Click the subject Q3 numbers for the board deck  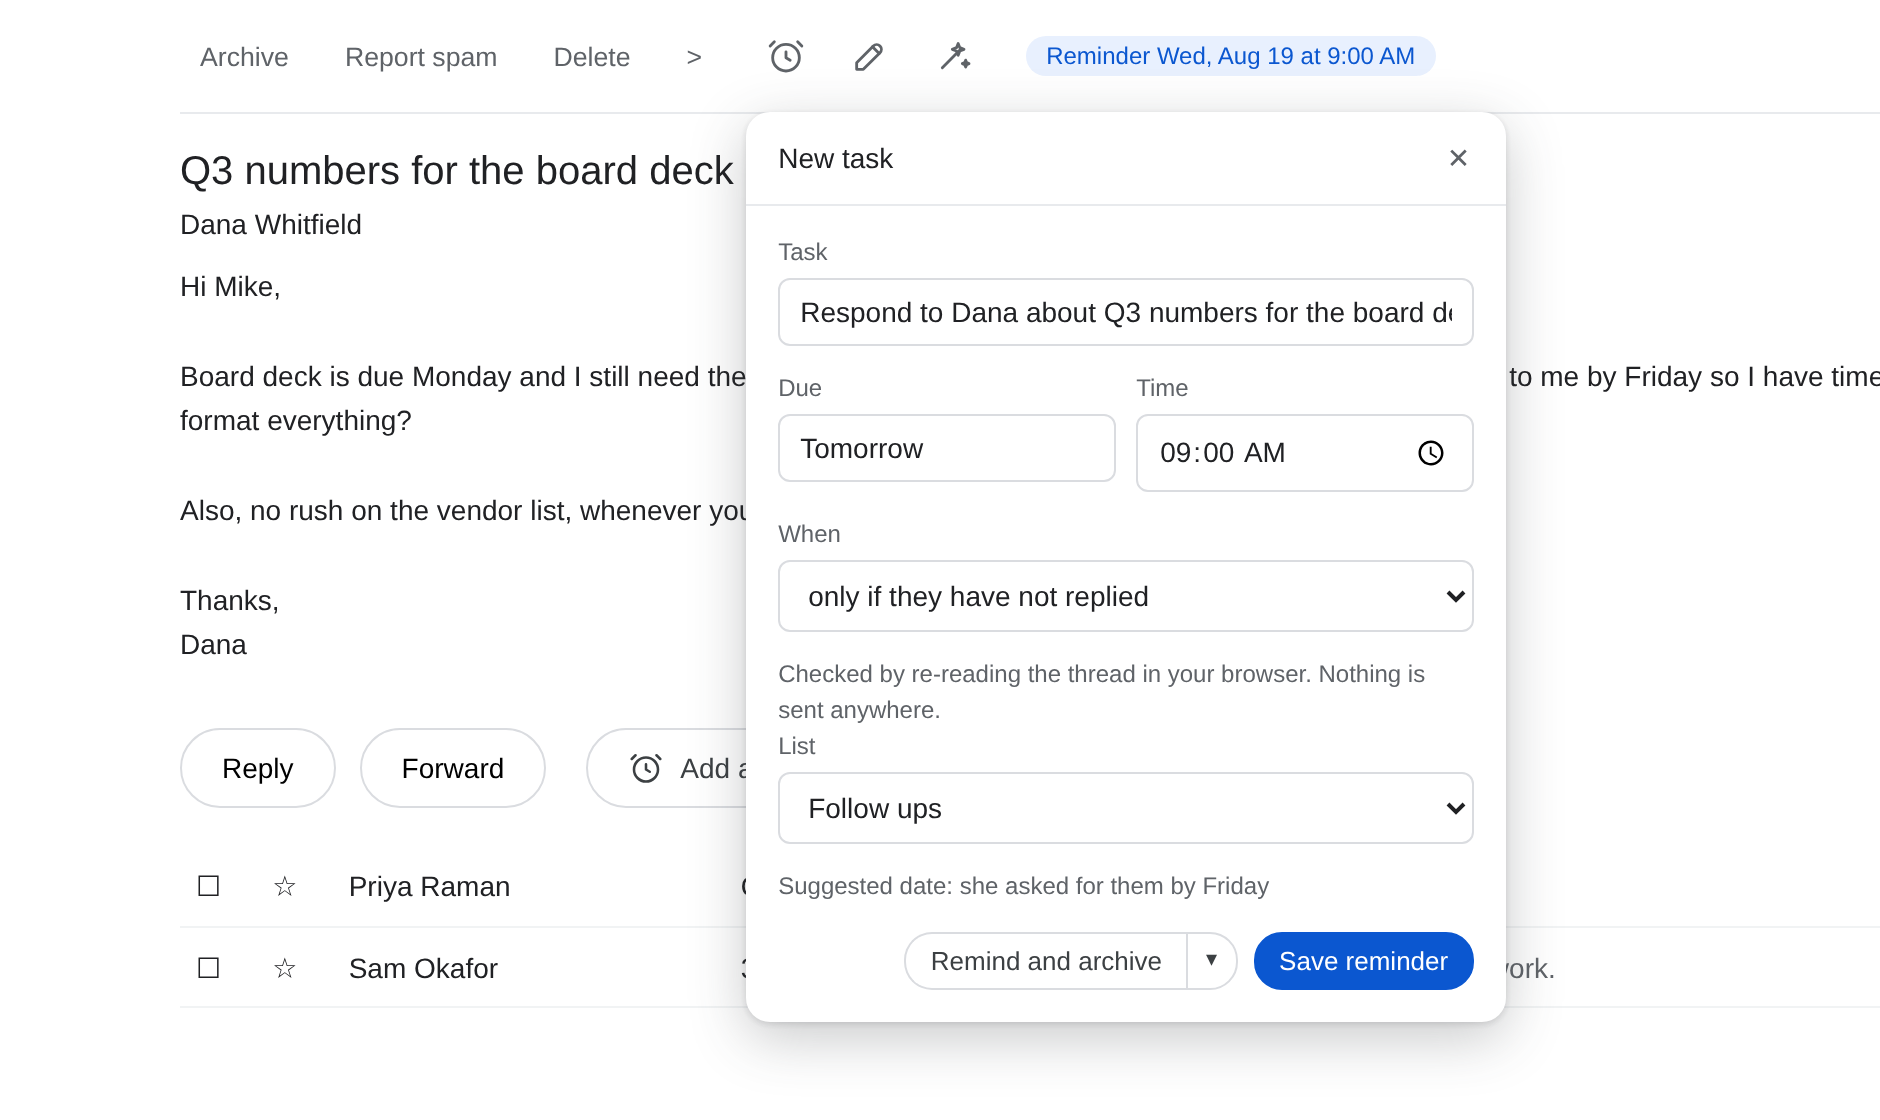pos(457,171)
